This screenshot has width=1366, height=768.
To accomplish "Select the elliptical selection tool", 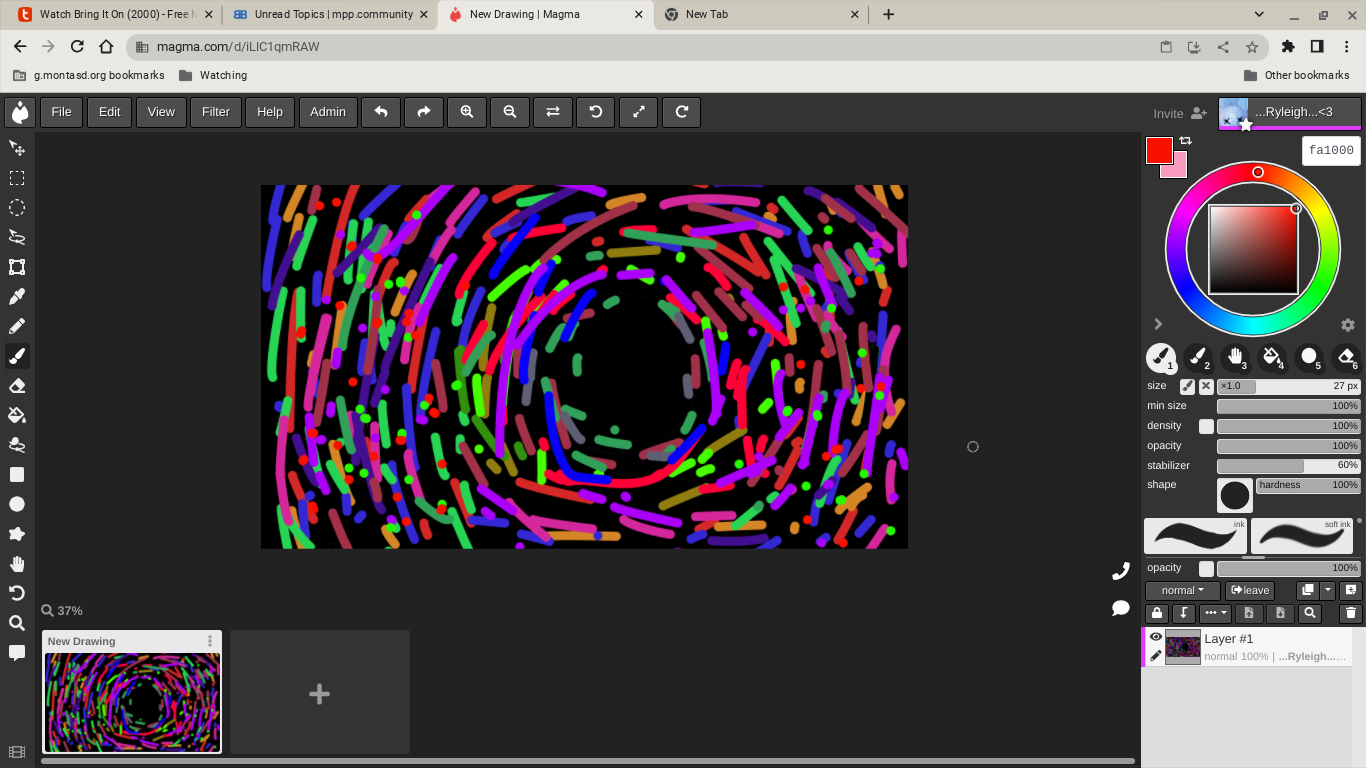I will point(17,208).
